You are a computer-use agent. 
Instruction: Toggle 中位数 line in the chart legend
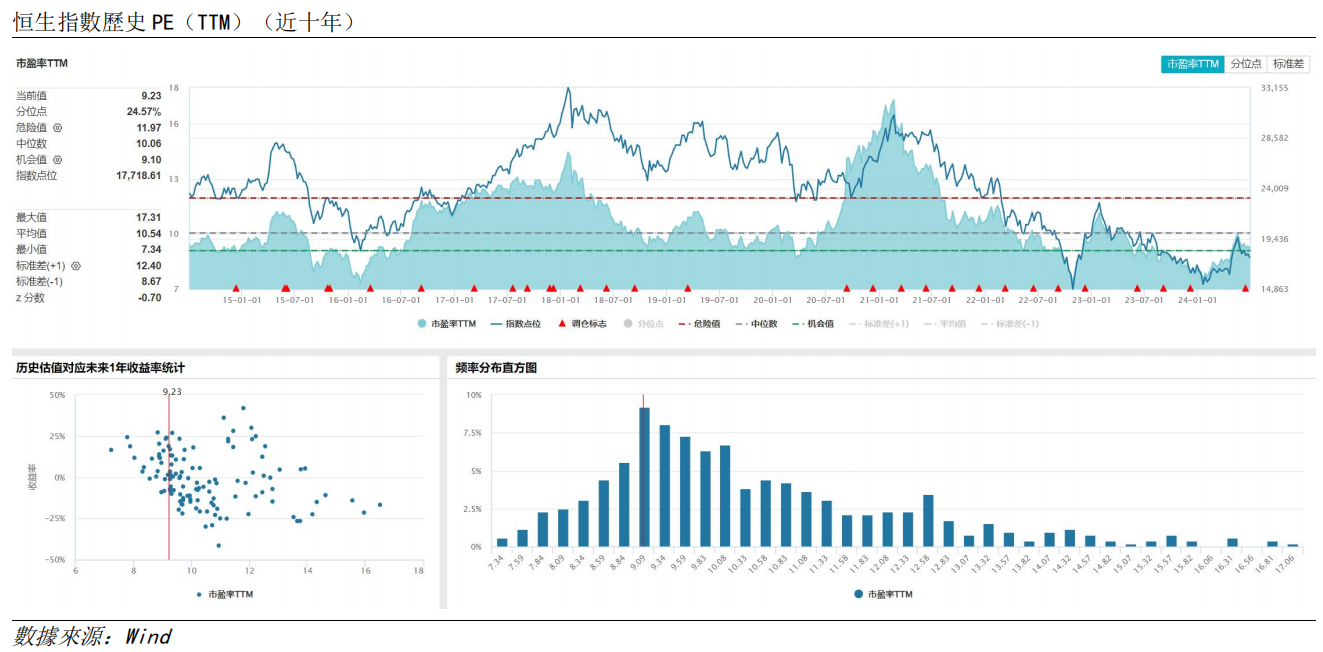756,324
